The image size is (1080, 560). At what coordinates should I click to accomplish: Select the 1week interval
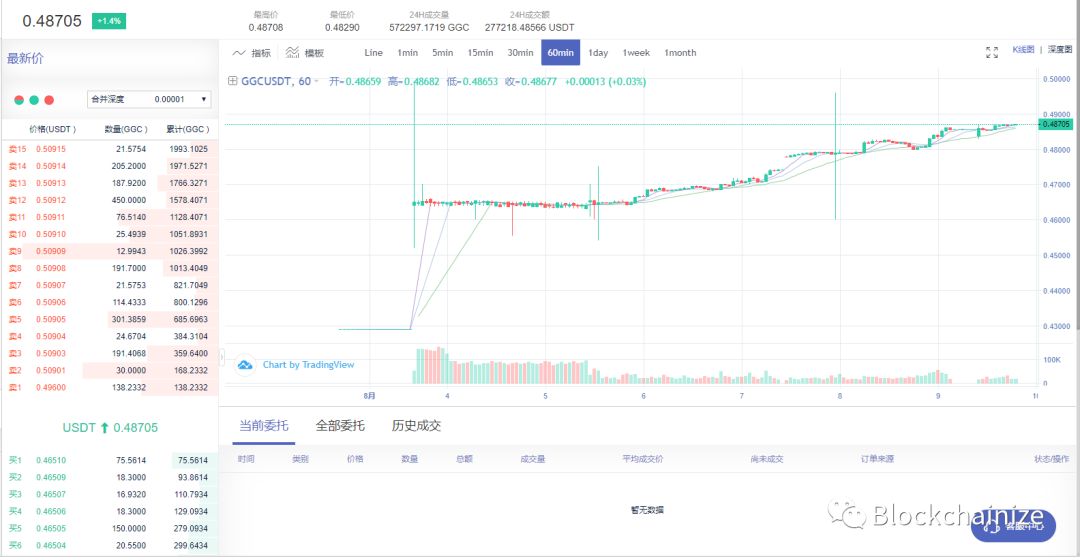coord(636,53)
